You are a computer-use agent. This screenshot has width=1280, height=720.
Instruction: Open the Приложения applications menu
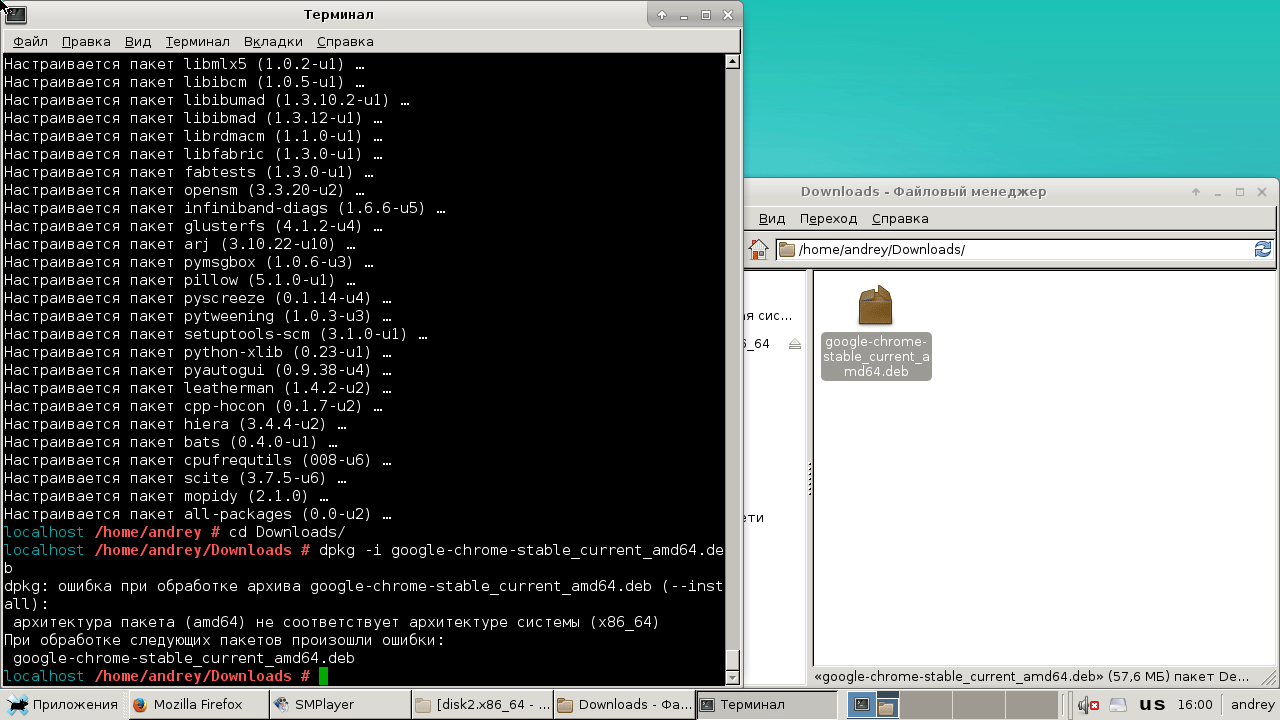tap(62, 705)
